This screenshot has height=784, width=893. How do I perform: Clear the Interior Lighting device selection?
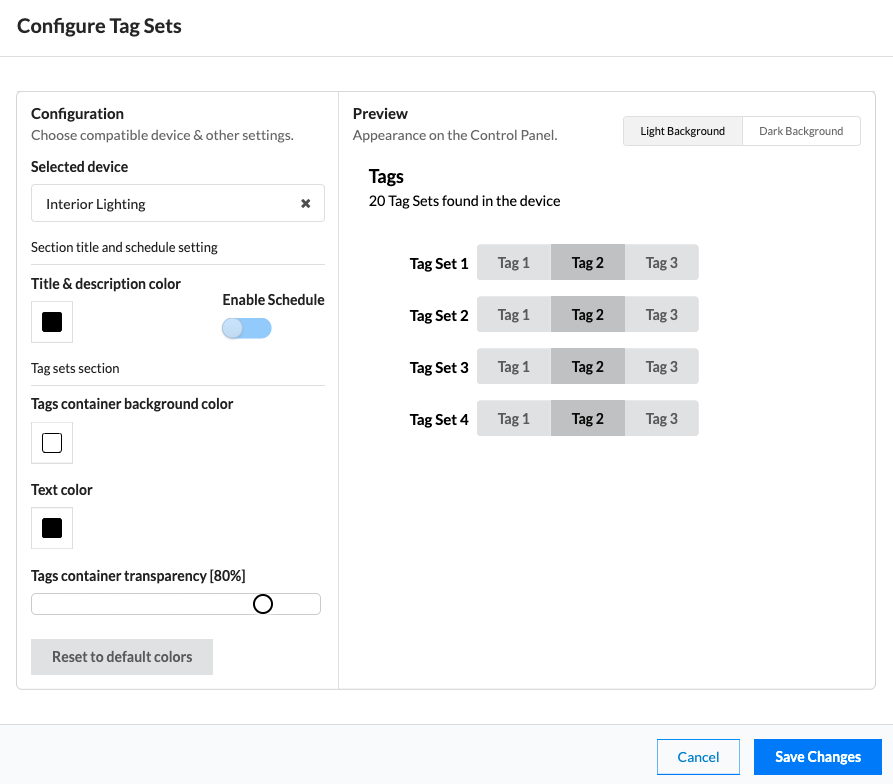[x=306, y=203]
